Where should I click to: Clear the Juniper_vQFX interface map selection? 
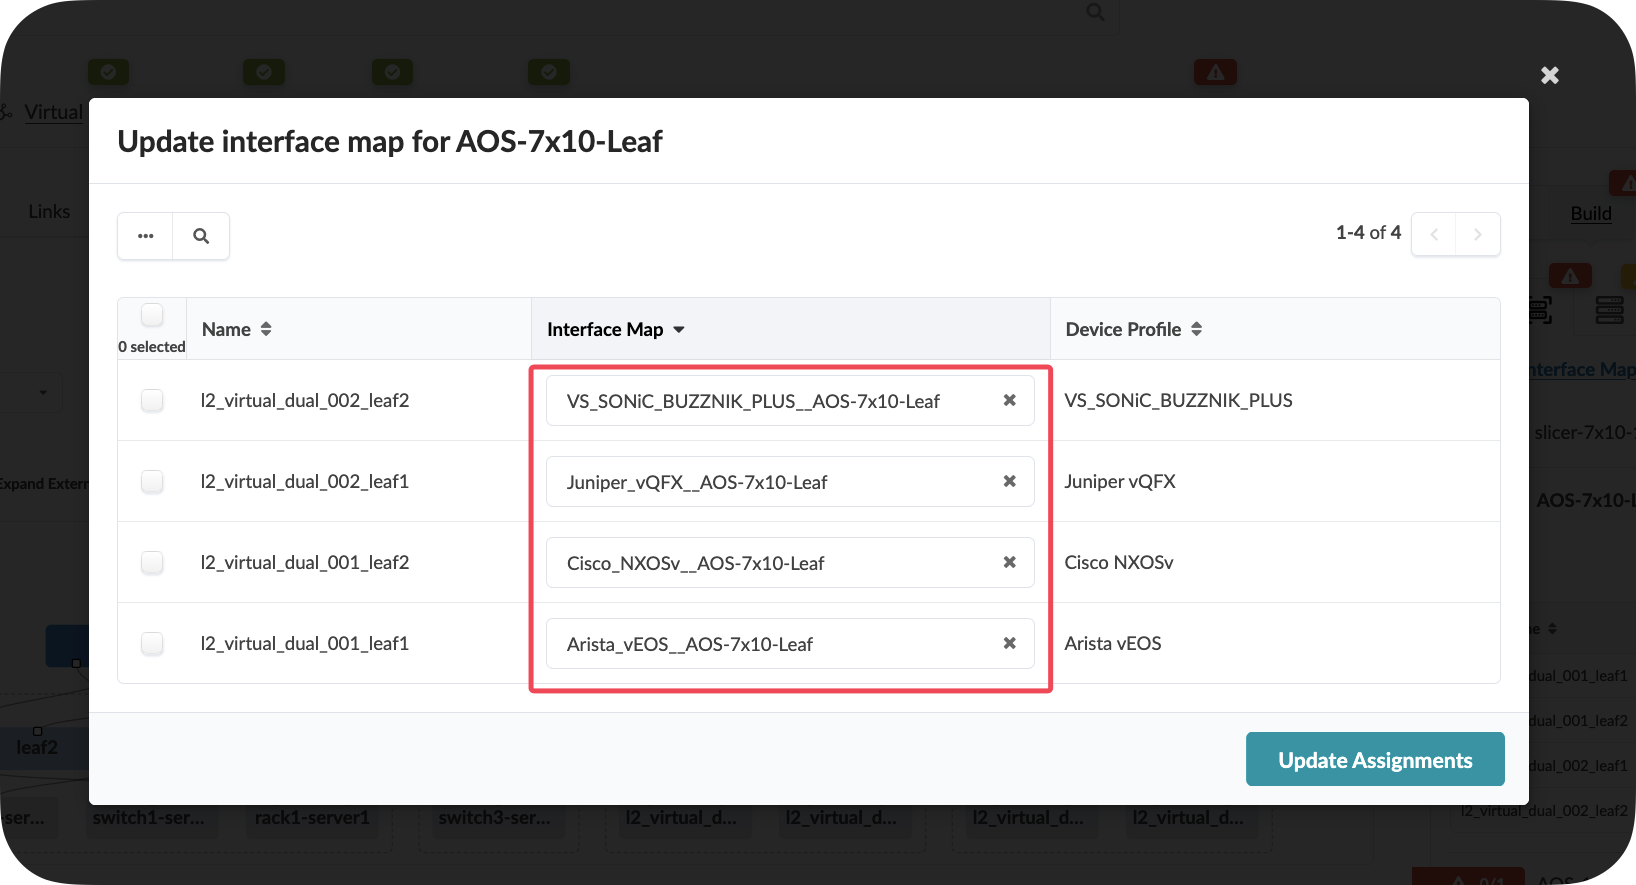tap(1009, 481)
